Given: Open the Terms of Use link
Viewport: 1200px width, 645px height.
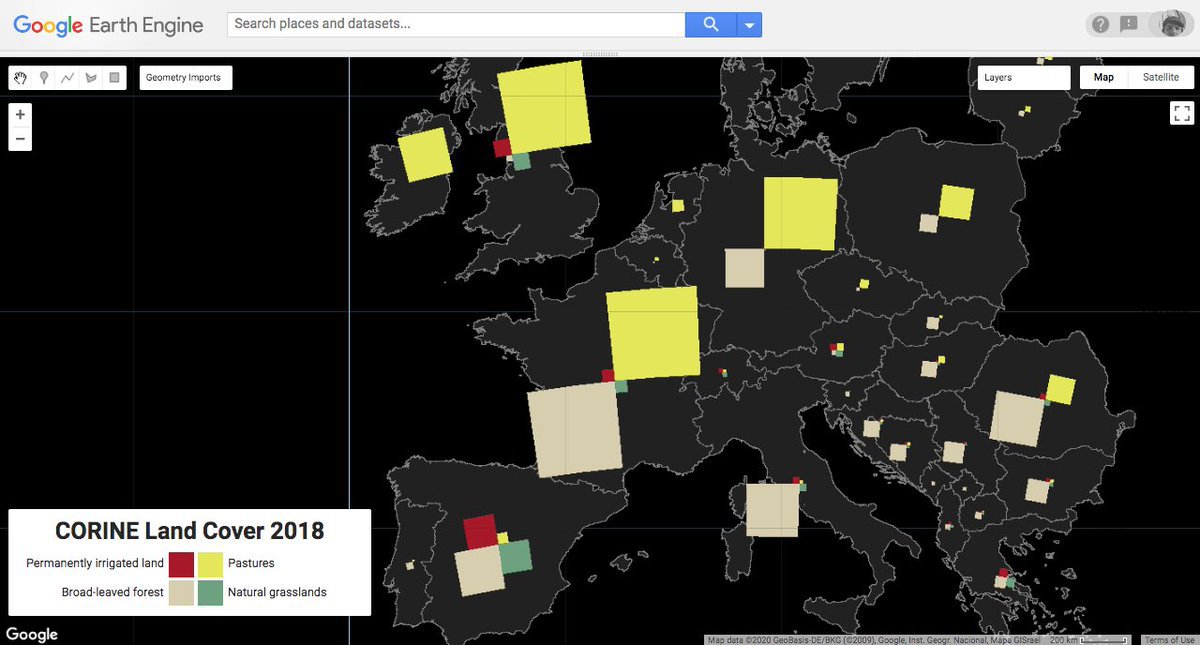Looking at the screenshot, I should click(1169, 640).
